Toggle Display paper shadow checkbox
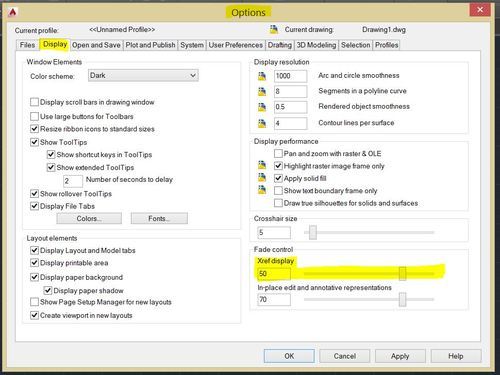500x375 pixels. click(48, 291)
